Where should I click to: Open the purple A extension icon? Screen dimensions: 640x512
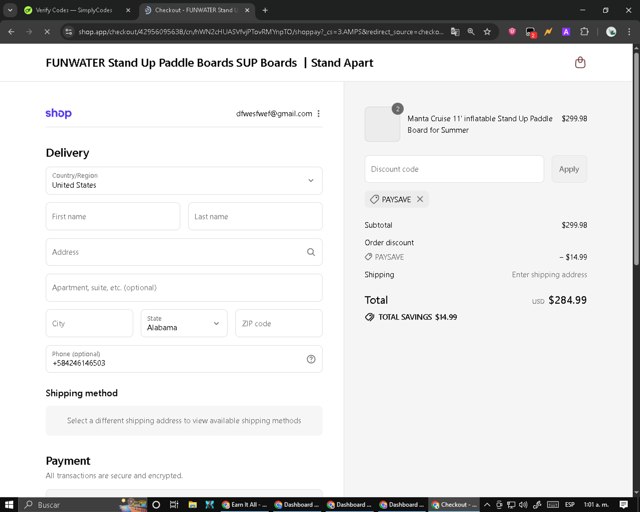pos(566,31)
